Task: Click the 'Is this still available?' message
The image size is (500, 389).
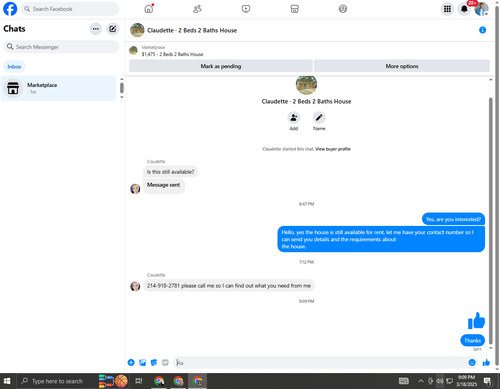Action: point(170,172)
